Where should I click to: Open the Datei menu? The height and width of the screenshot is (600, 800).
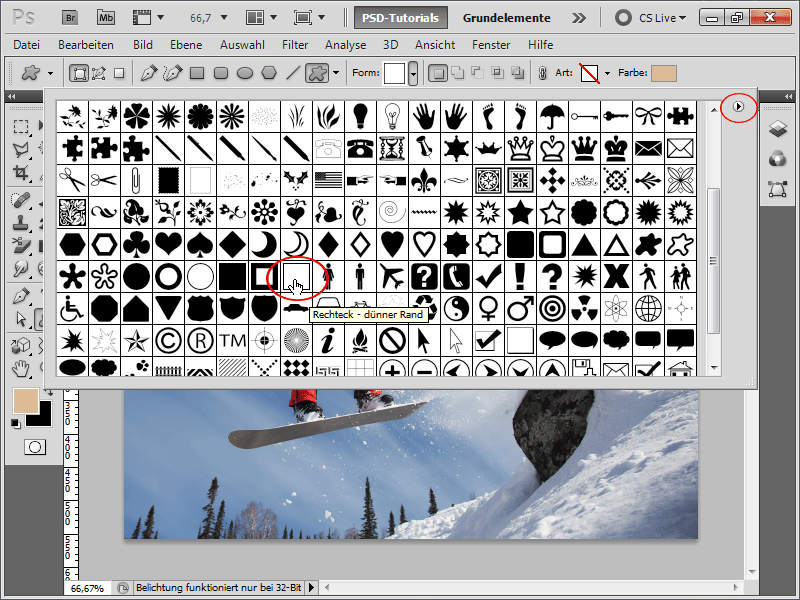[27, 45]
